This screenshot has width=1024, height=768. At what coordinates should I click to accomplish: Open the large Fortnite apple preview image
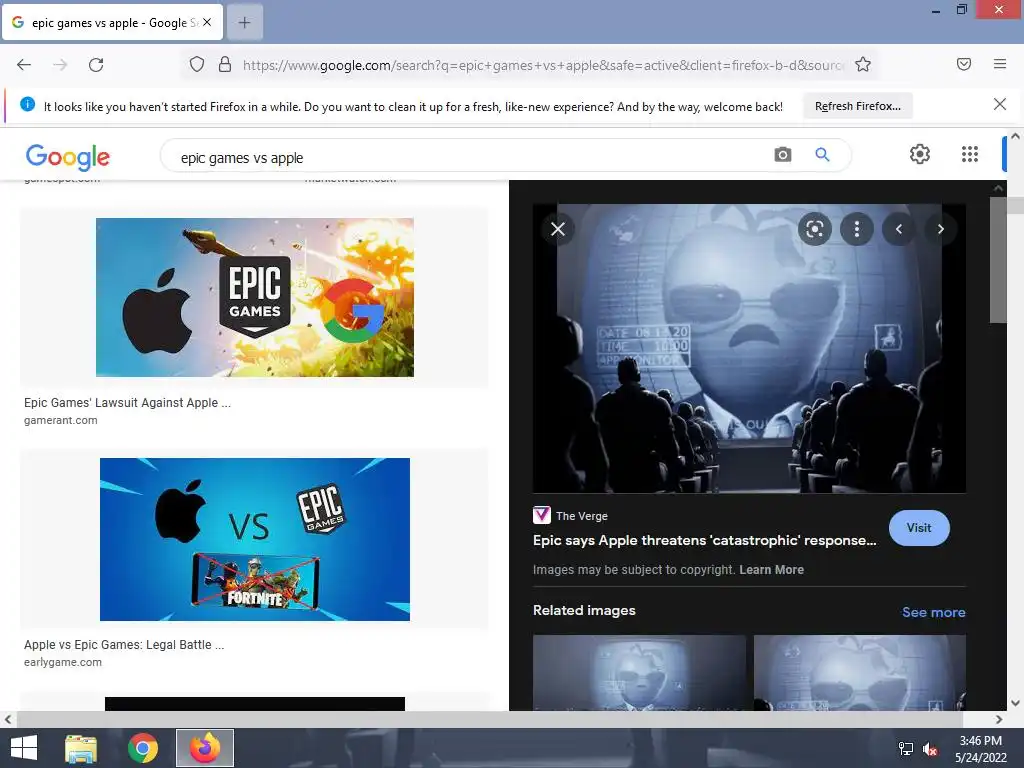point(749,348)
